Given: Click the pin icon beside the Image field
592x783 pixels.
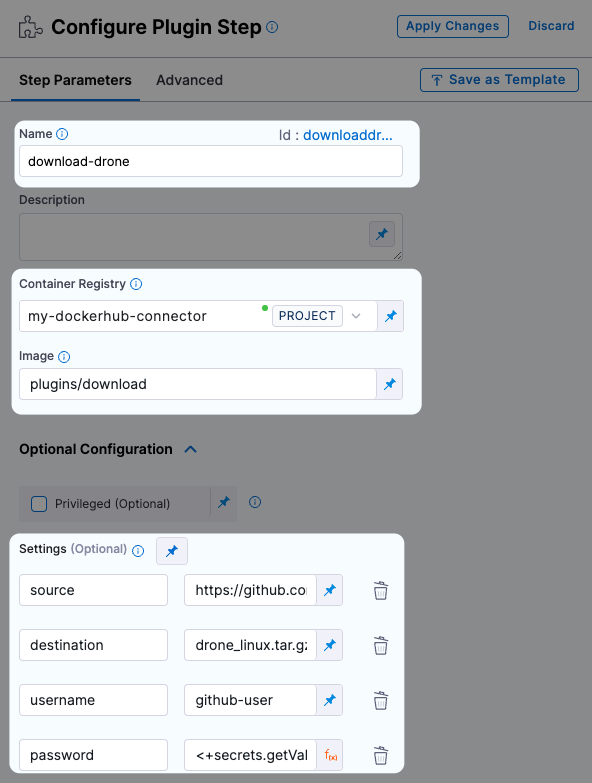Looking at the screenshot, I should pos(389,384).
